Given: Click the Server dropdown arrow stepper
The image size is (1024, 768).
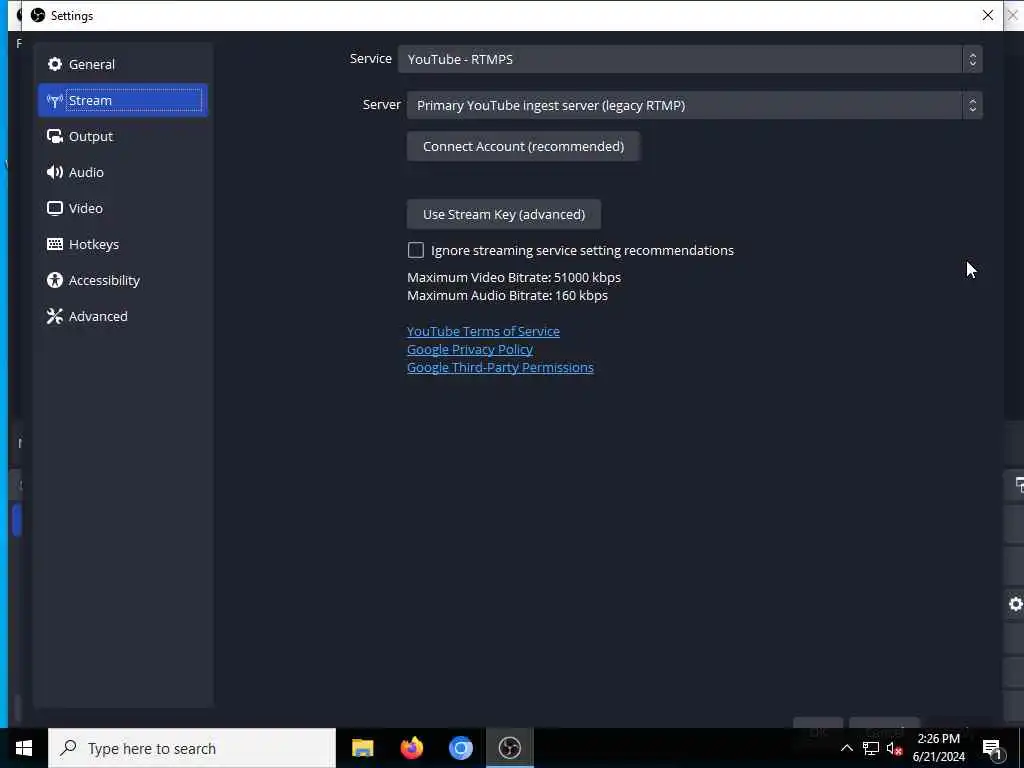Looking at the screenshot, I should tap(972, 105).
